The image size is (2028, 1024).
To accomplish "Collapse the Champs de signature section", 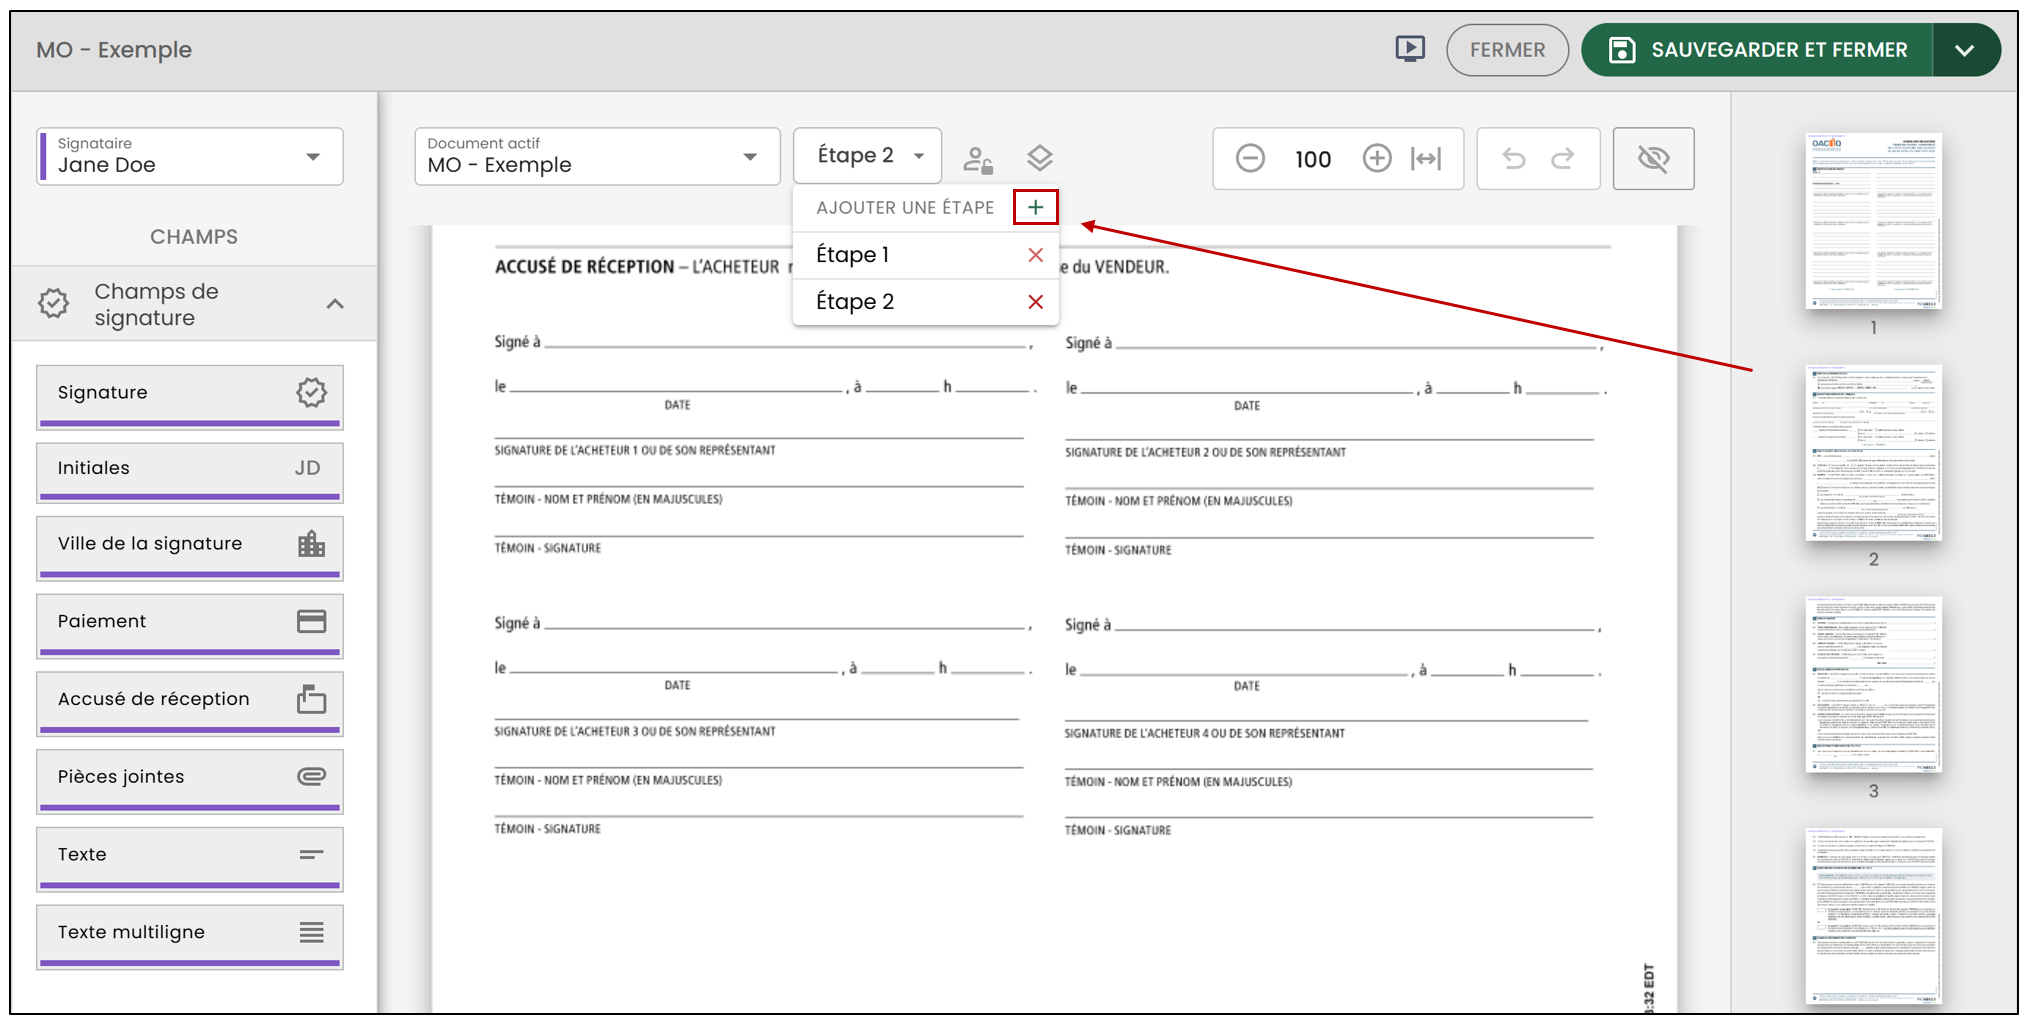I will tap(335, 304).
